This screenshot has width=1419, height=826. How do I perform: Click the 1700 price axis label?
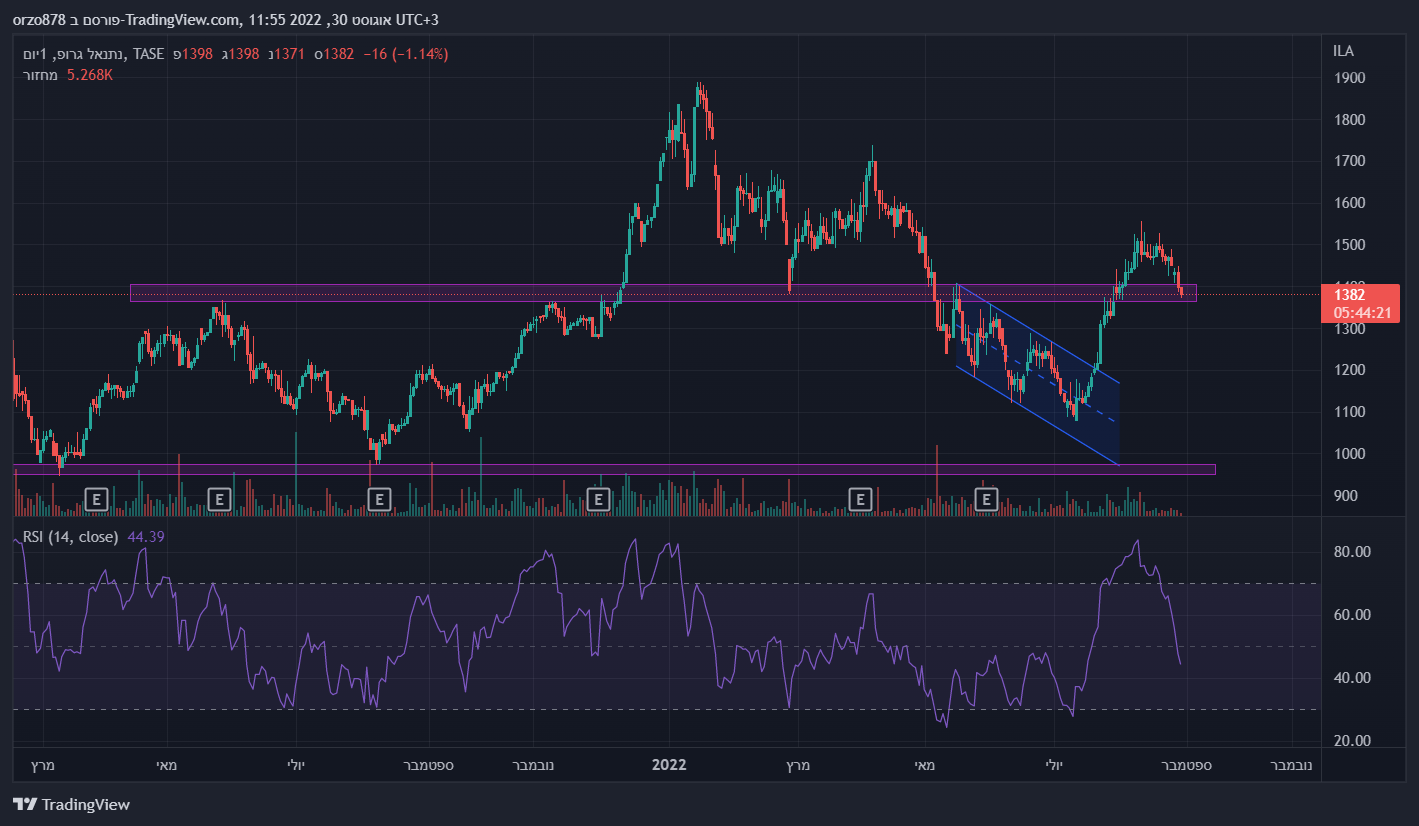point(1350,161)
